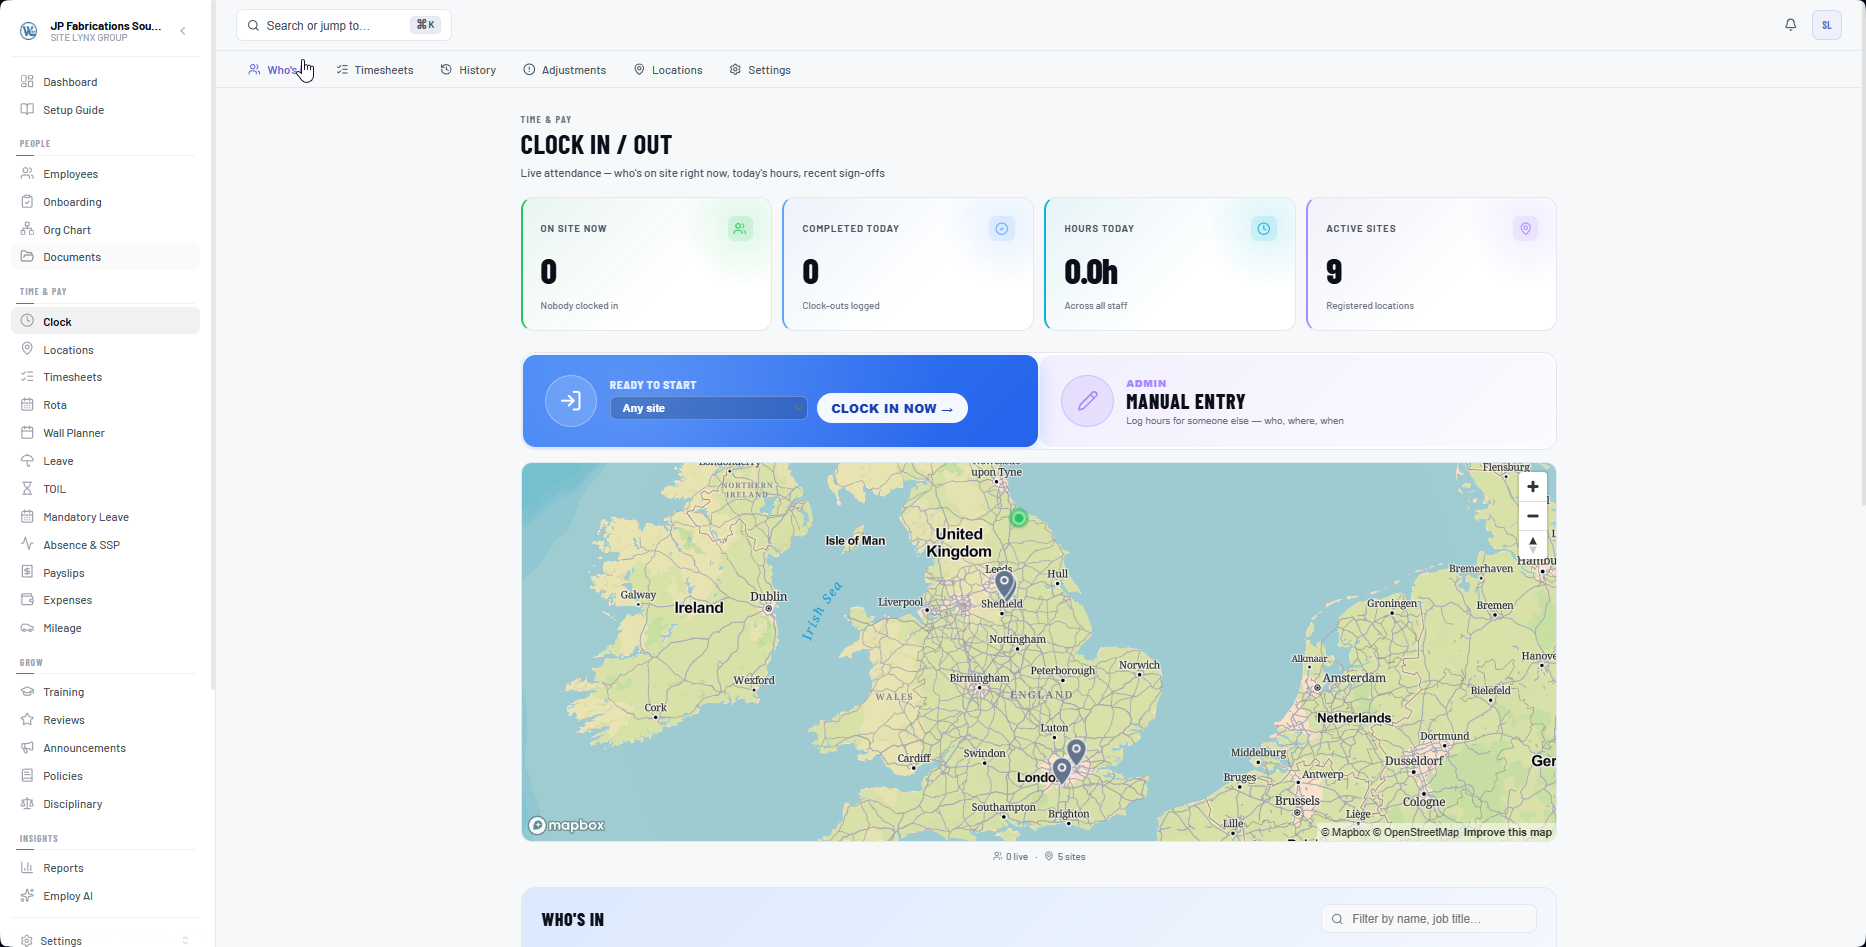
Task: Zoom out on the map
Action: click(1532, 516)
